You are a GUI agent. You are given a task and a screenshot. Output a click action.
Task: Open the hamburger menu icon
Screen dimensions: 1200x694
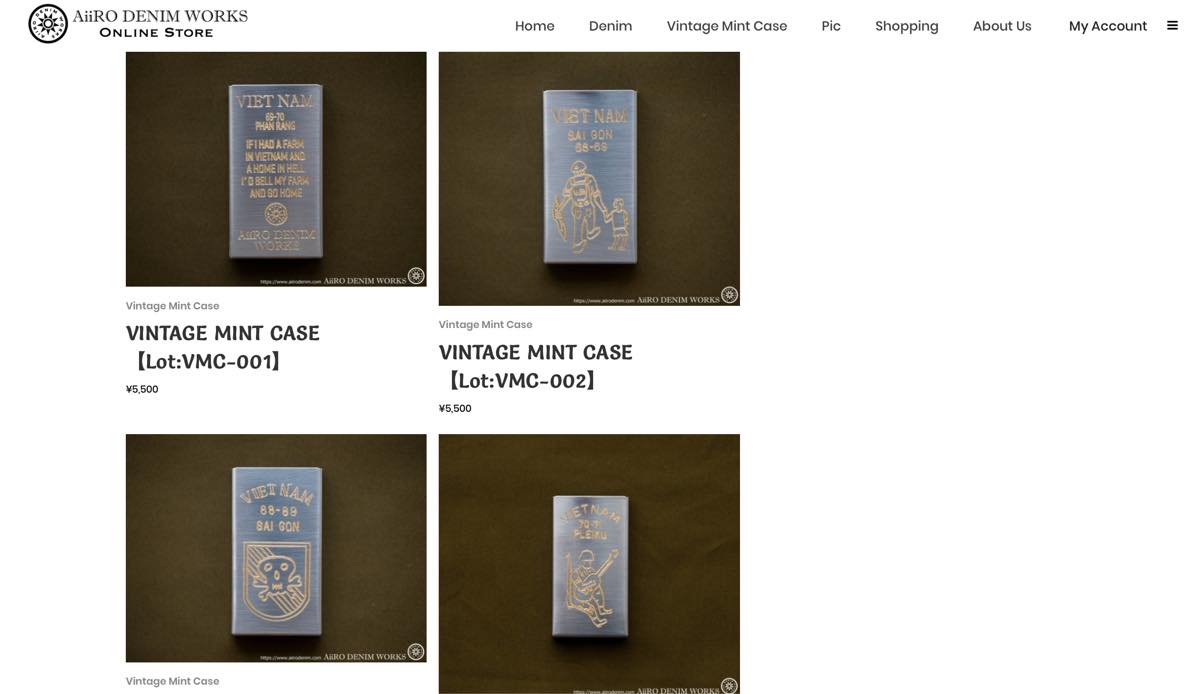pos(1172,26)
